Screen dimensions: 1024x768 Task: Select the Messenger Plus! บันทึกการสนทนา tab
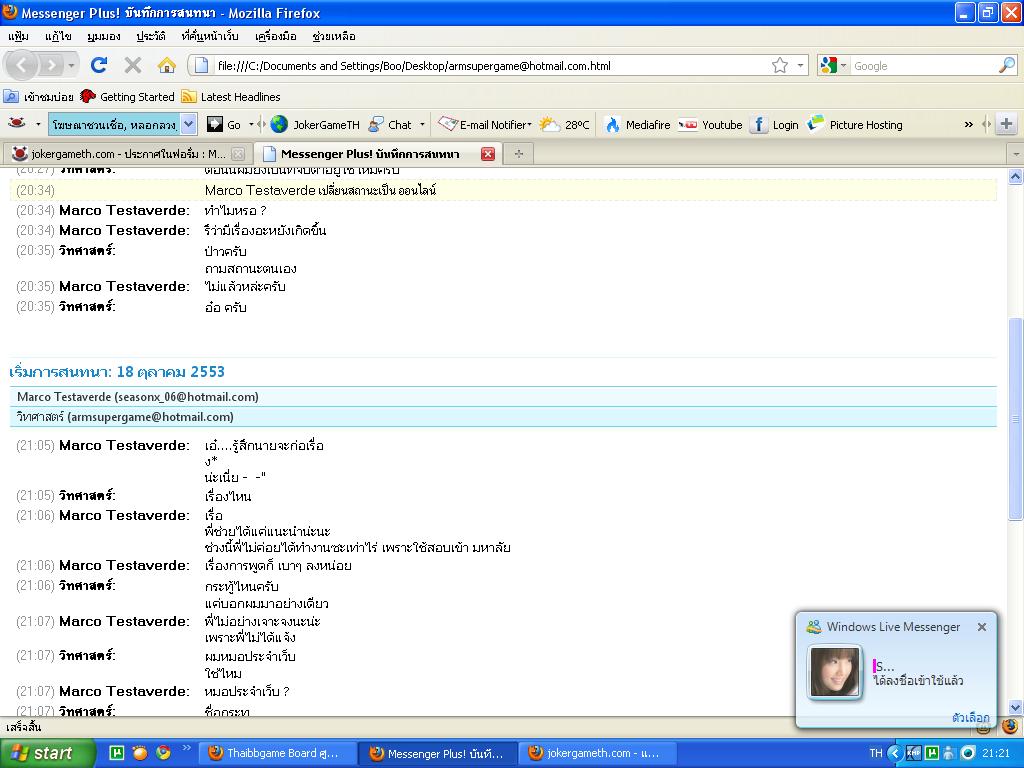(370, 153)
